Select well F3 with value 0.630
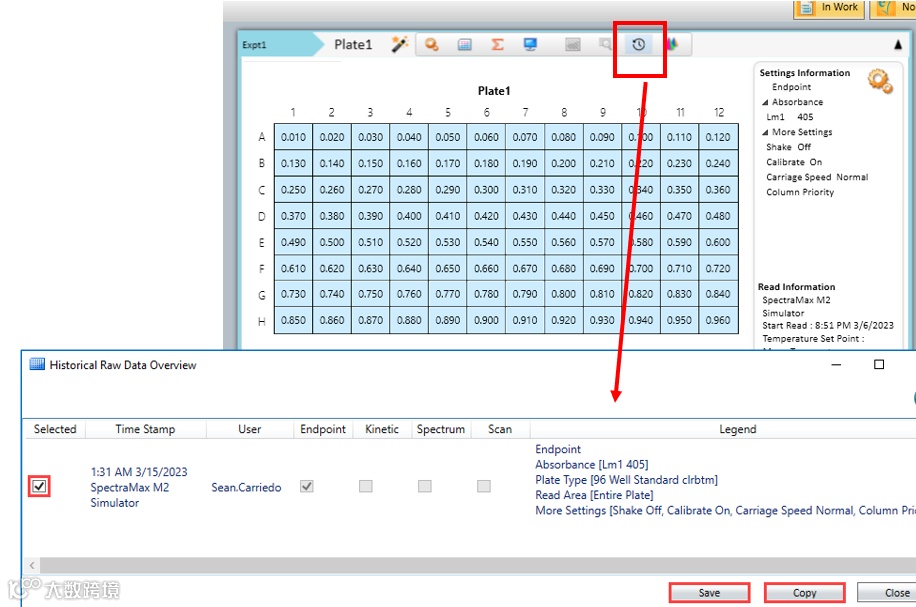The height and width of the screenshot is (607, 916). click(x=370, y=269)
